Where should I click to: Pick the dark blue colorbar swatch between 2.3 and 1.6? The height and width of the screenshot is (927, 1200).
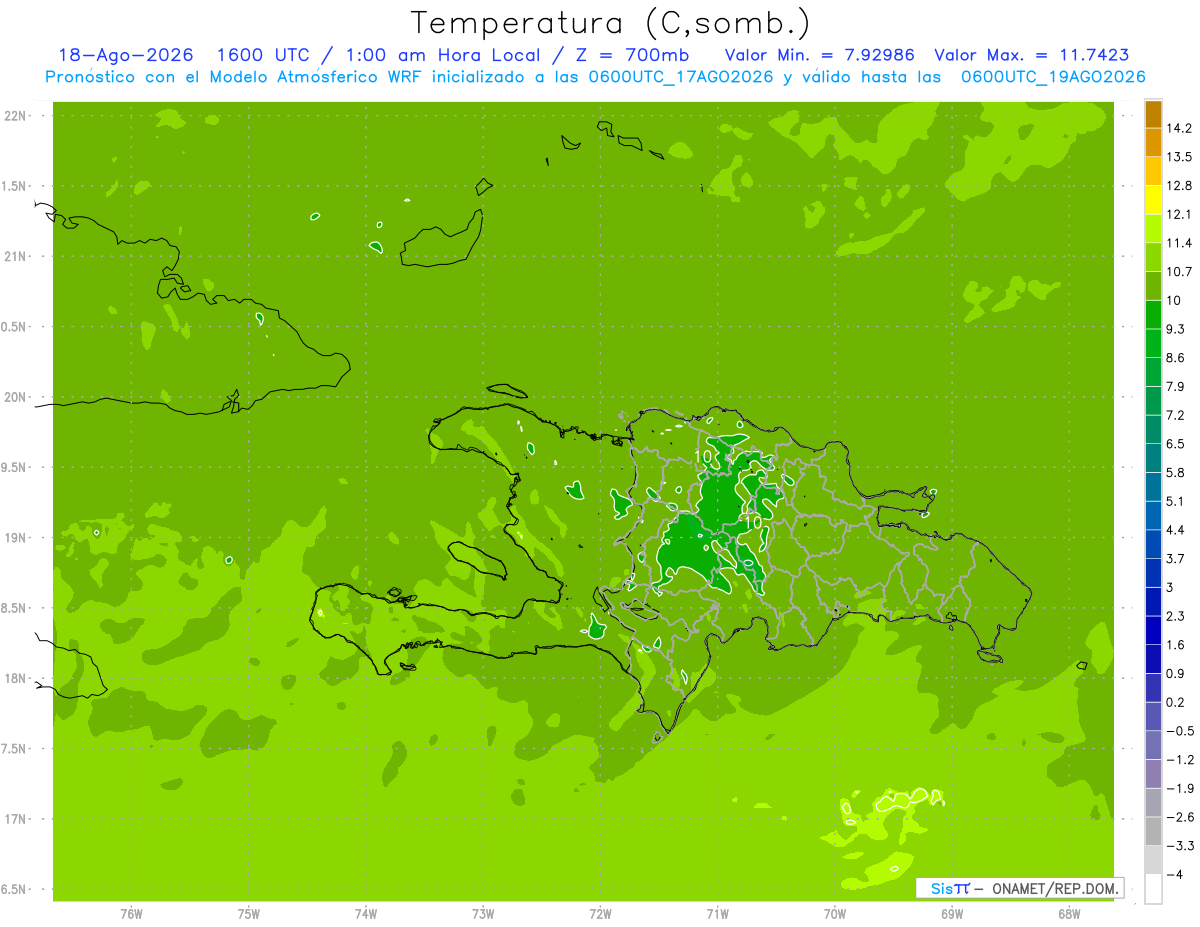tap(1153, 630)
